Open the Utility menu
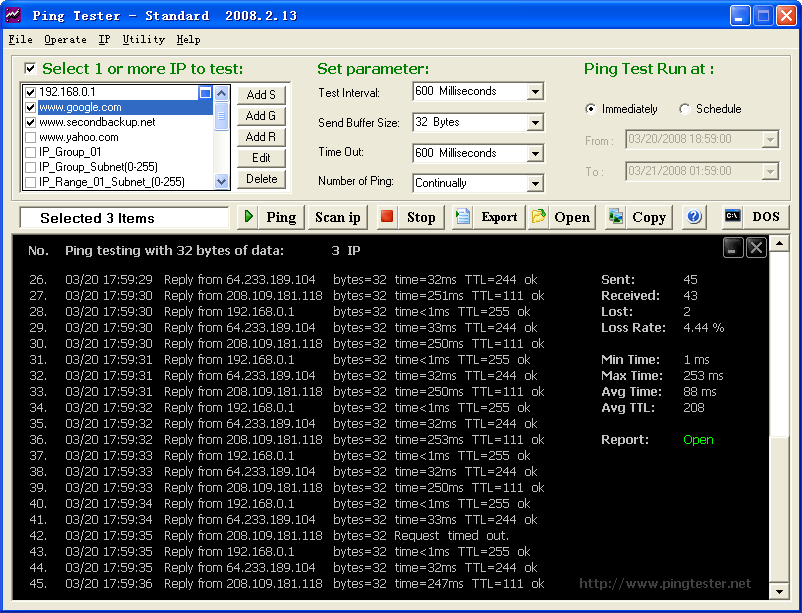 coord(143,40)
